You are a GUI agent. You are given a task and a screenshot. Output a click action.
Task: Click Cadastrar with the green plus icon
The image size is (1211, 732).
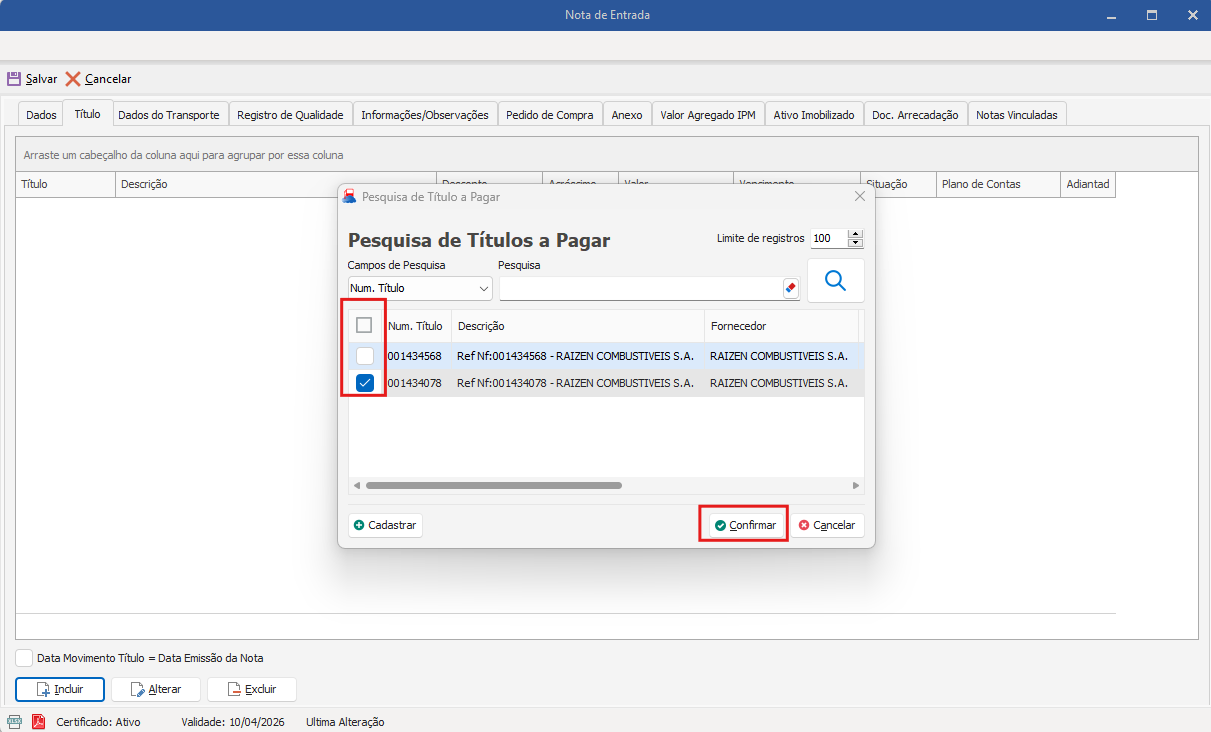point(385,525)
